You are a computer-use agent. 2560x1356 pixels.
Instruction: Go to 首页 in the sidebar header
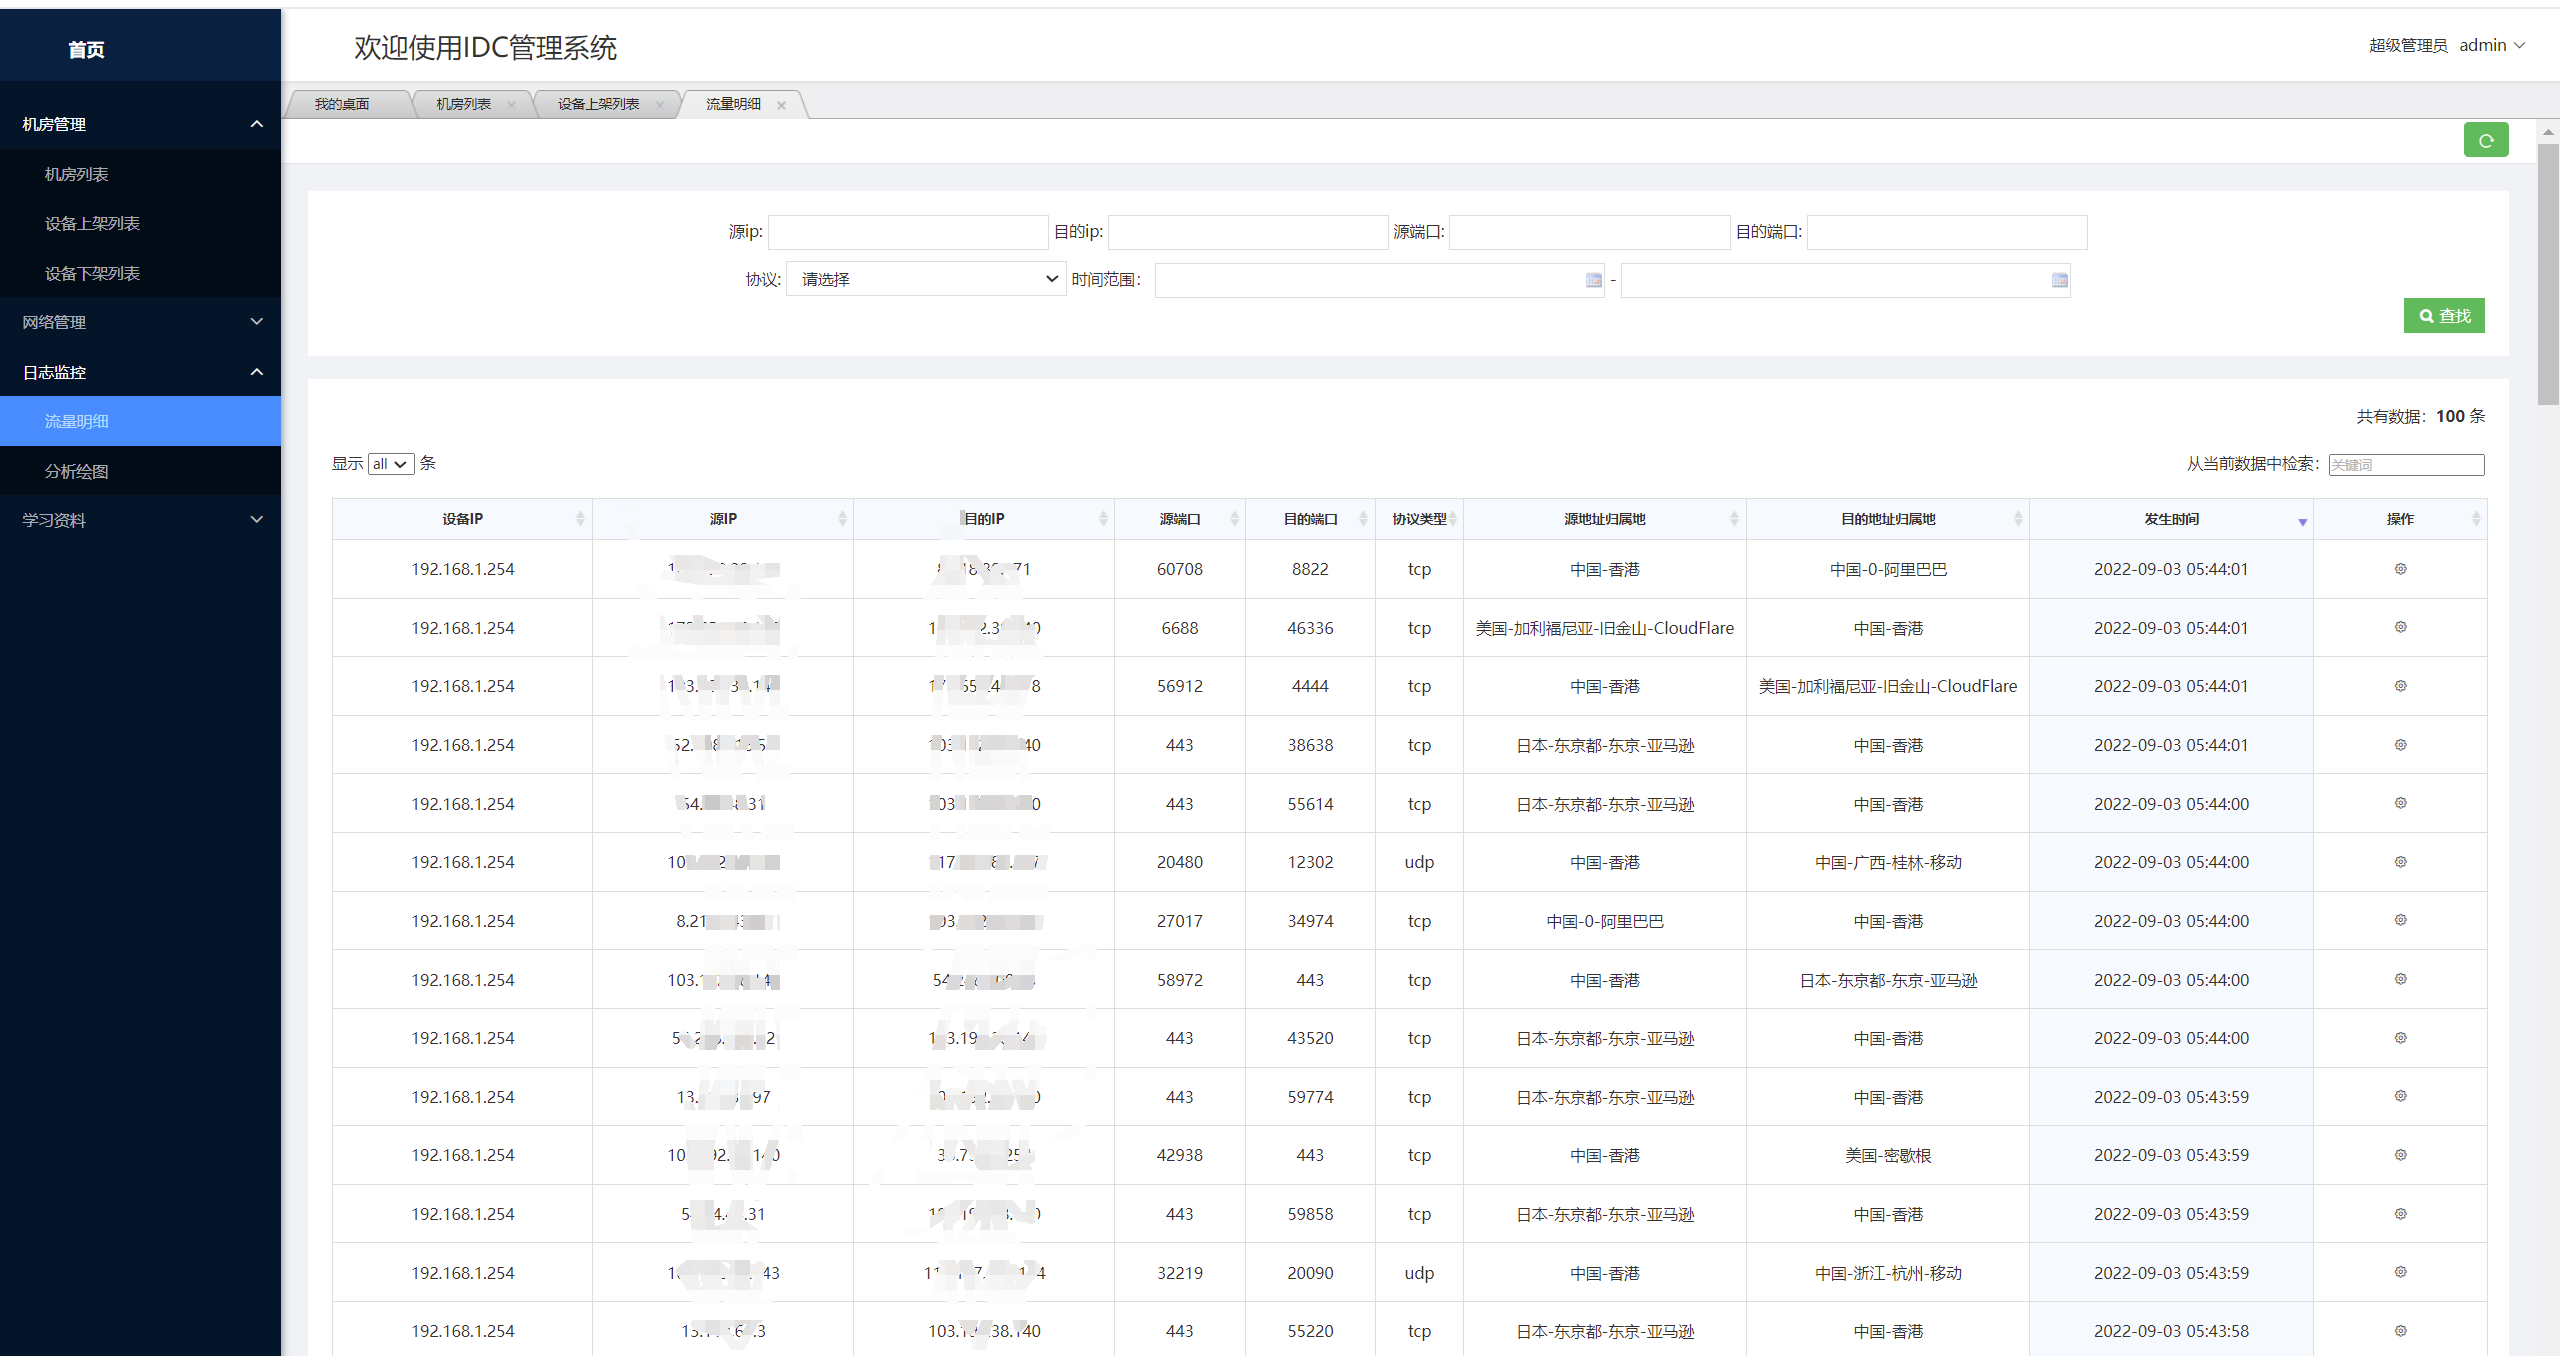point(86,49)
